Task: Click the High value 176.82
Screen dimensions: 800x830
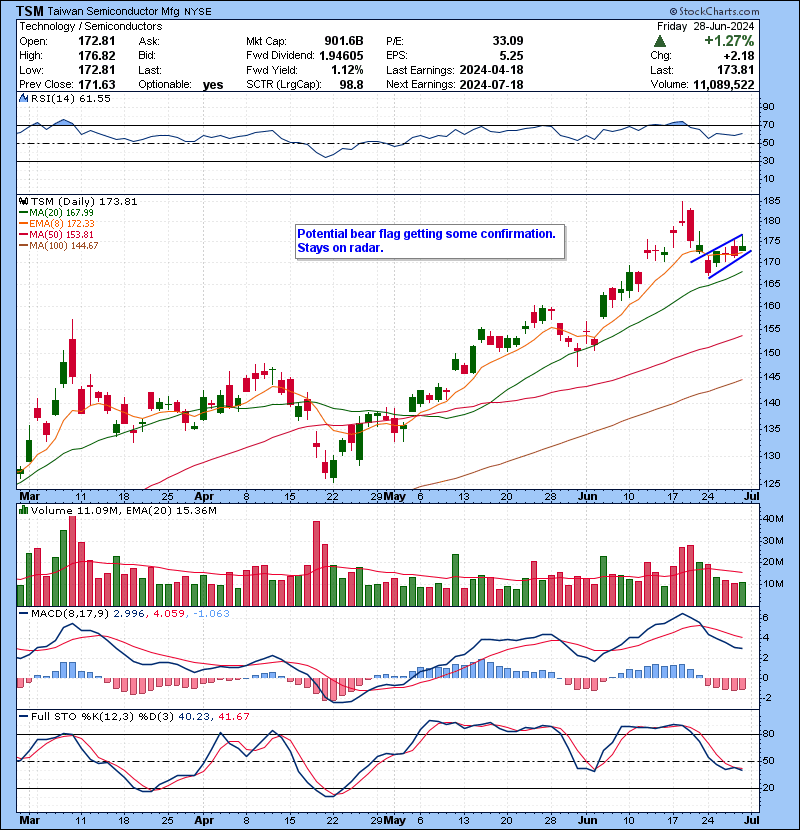Action: click(x=96, y=56)
